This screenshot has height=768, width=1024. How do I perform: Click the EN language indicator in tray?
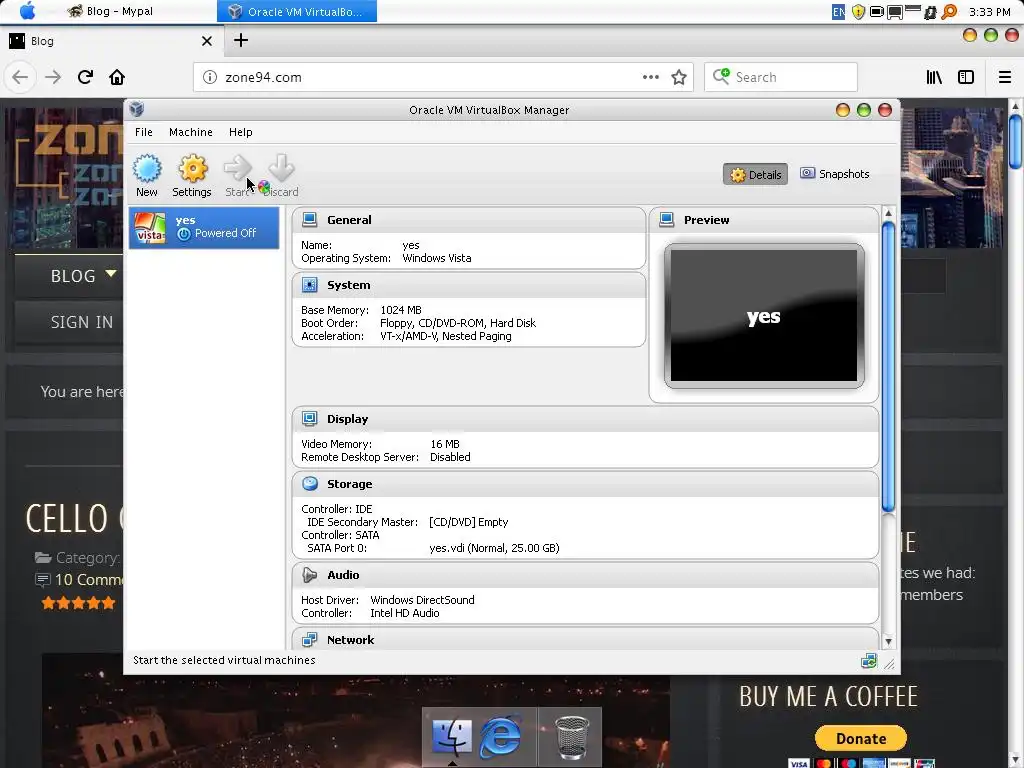[839, 12]
